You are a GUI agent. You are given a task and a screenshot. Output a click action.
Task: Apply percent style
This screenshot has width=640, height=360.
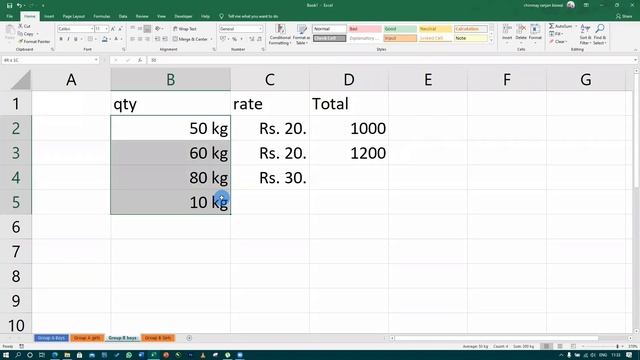point(234,39)
